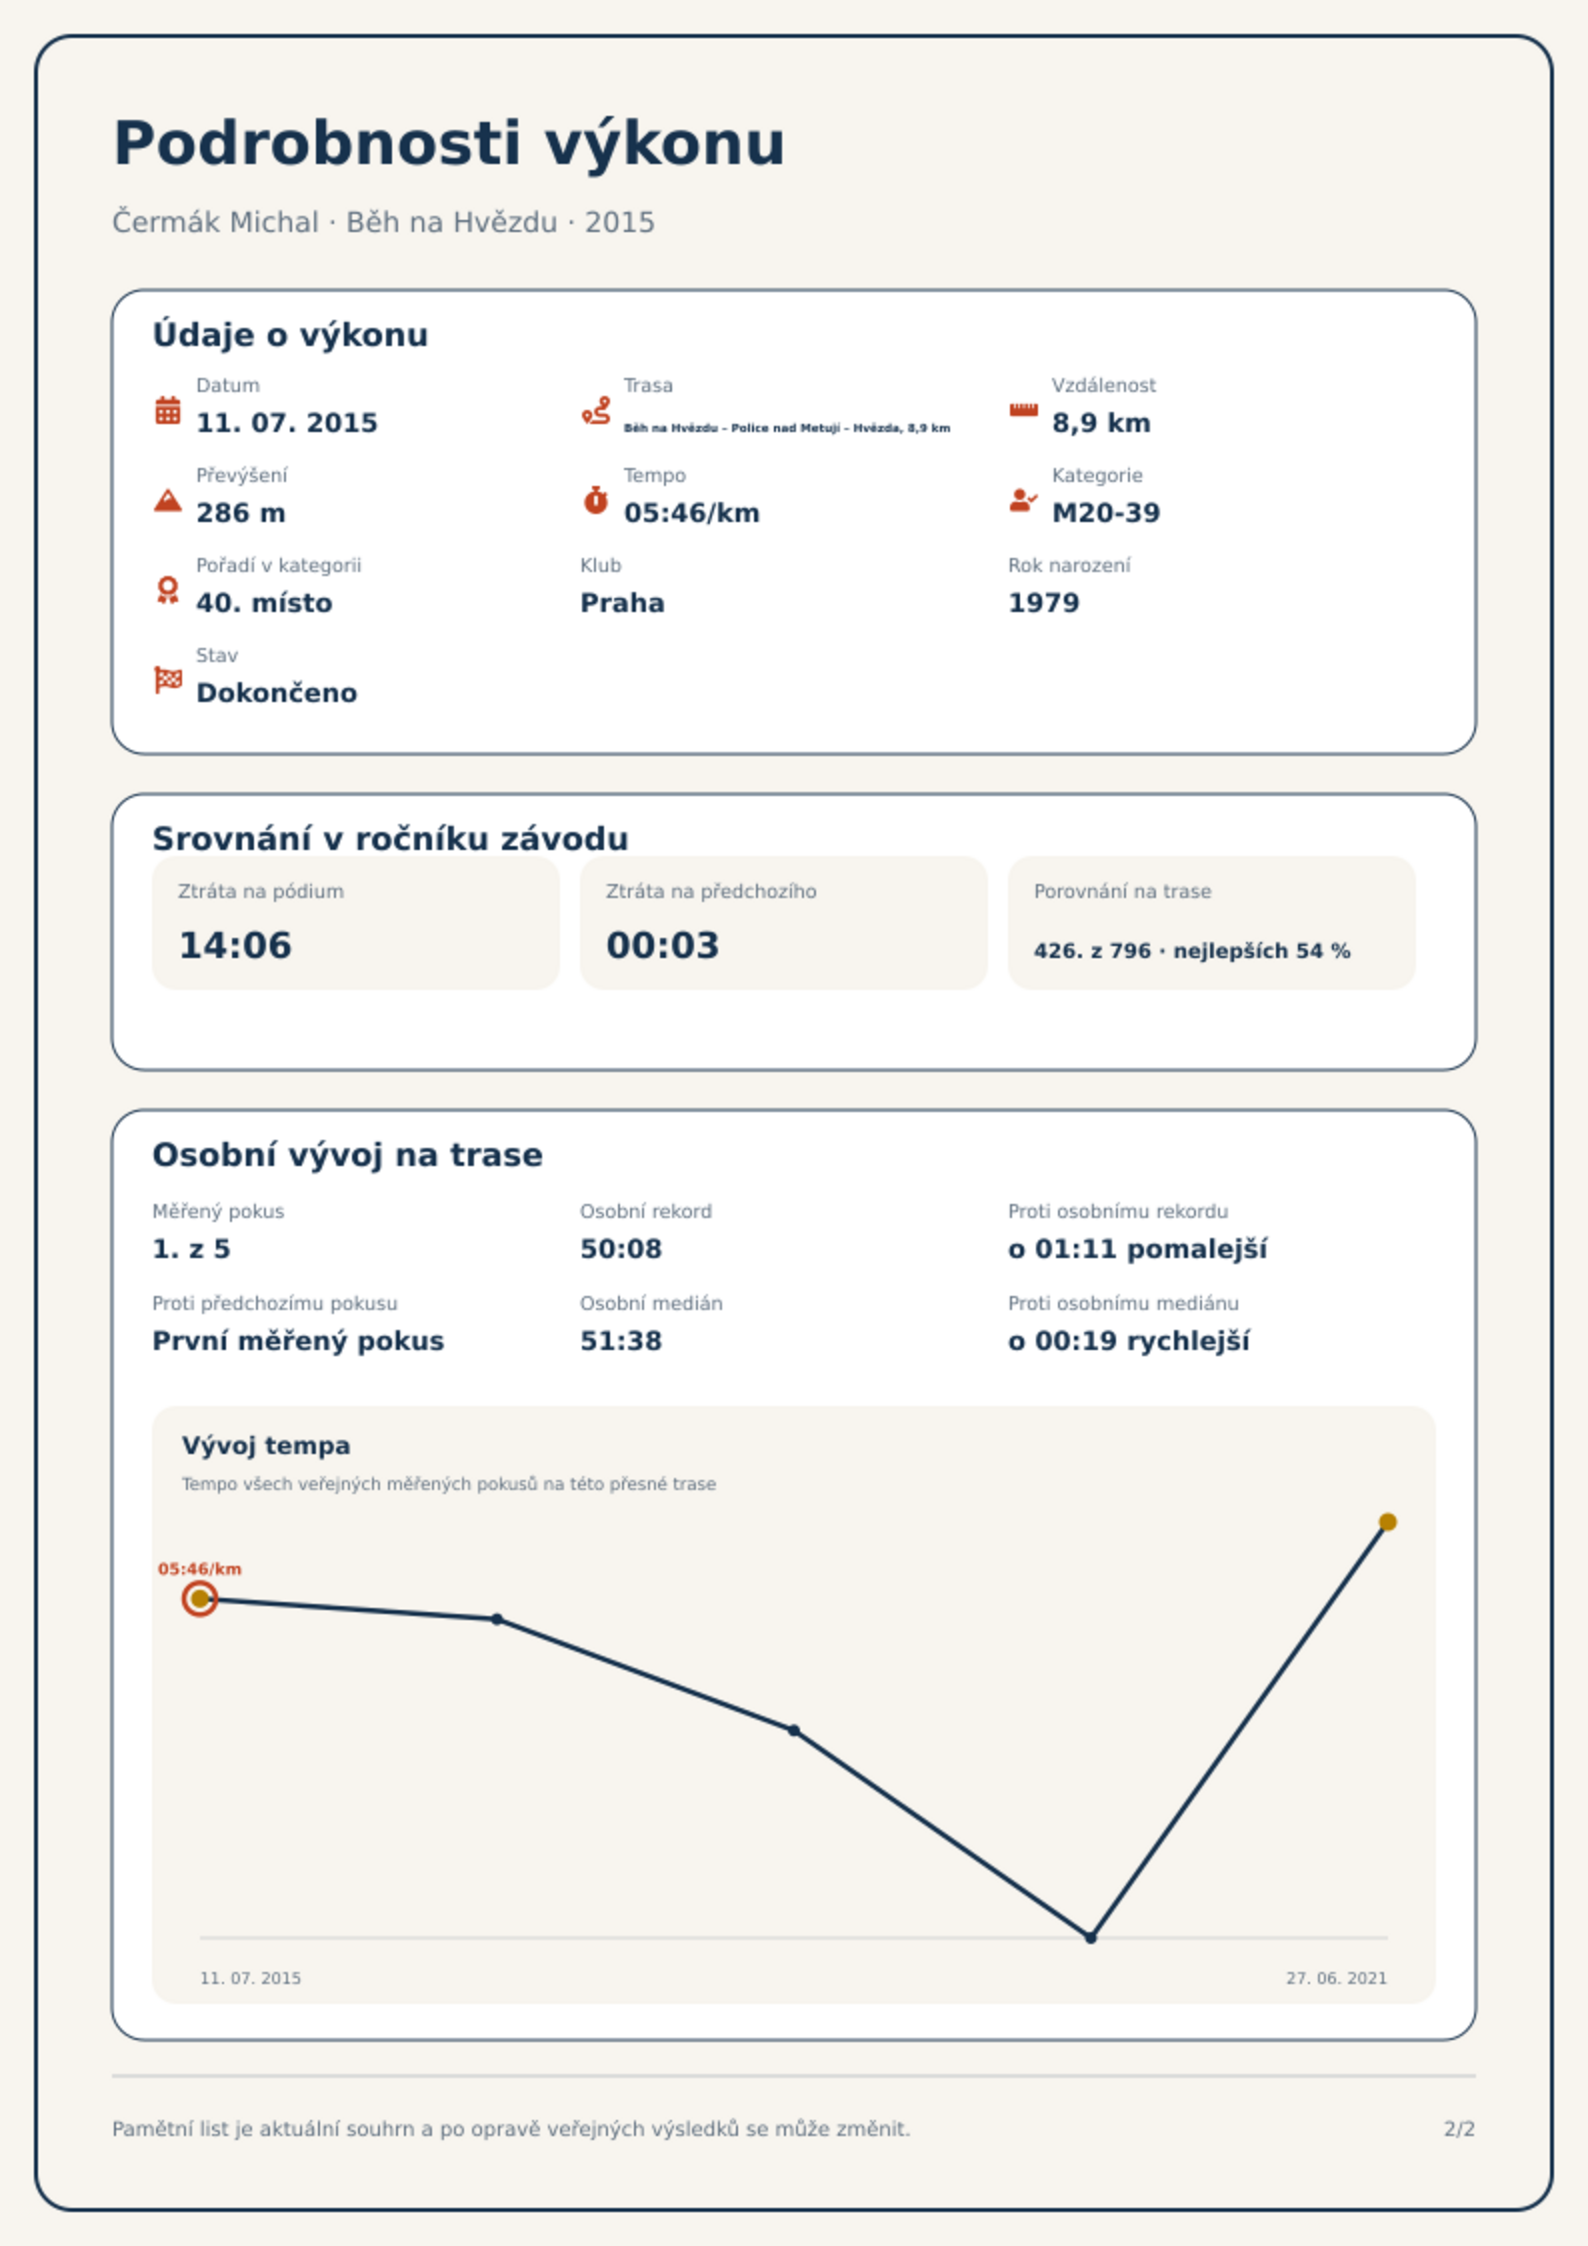Click the second data point on the pace line
The width and height of the screenshot is (1588, 2246).
[497, 1619]
